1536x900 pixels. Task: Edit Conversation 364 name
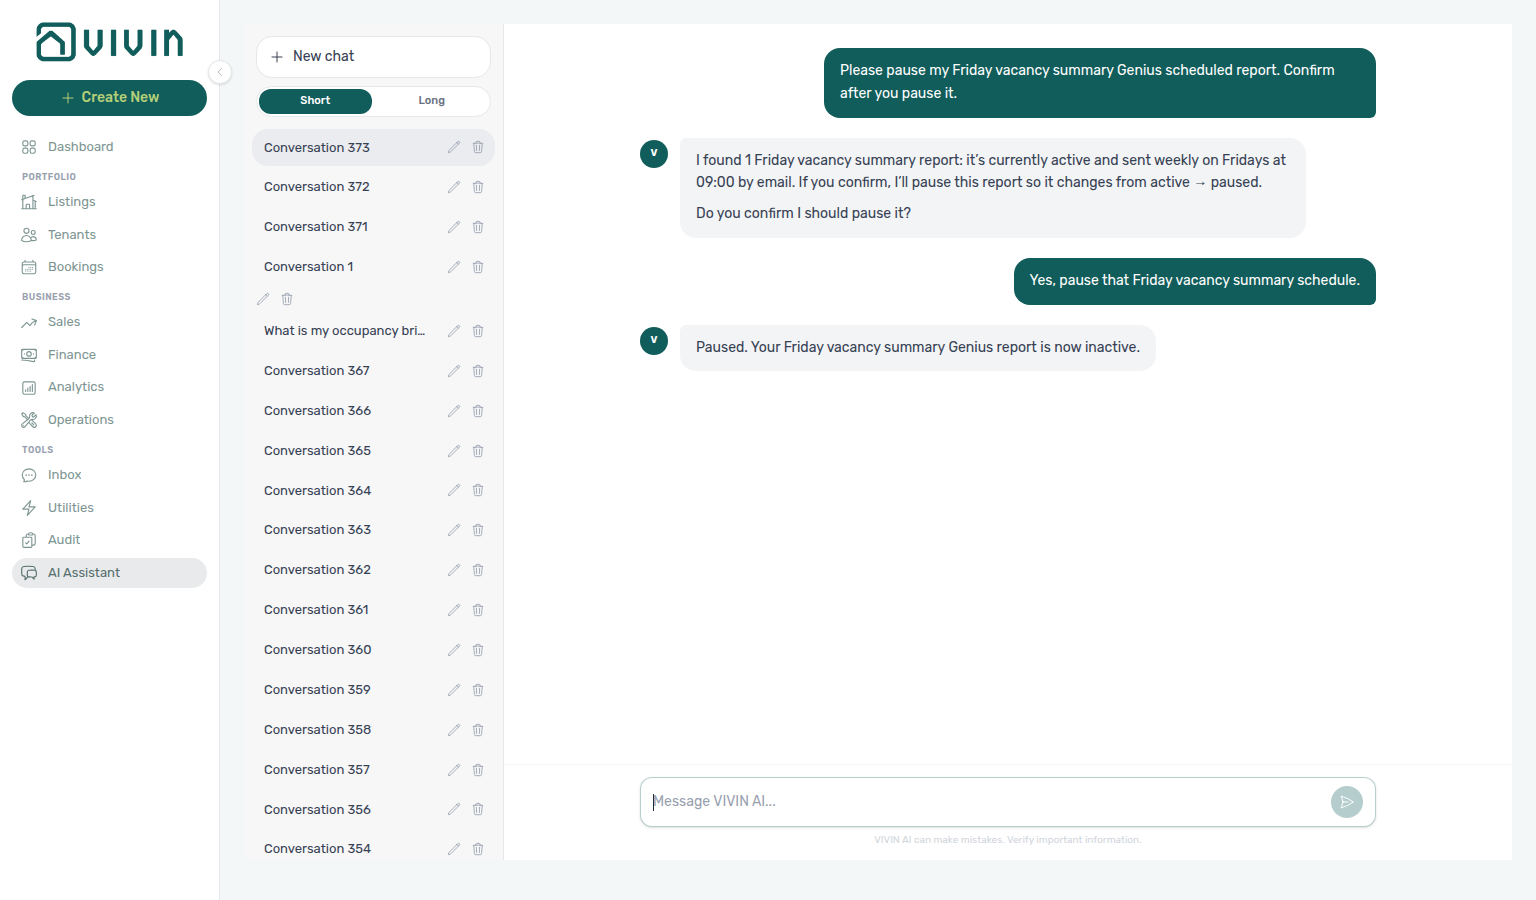454,490
